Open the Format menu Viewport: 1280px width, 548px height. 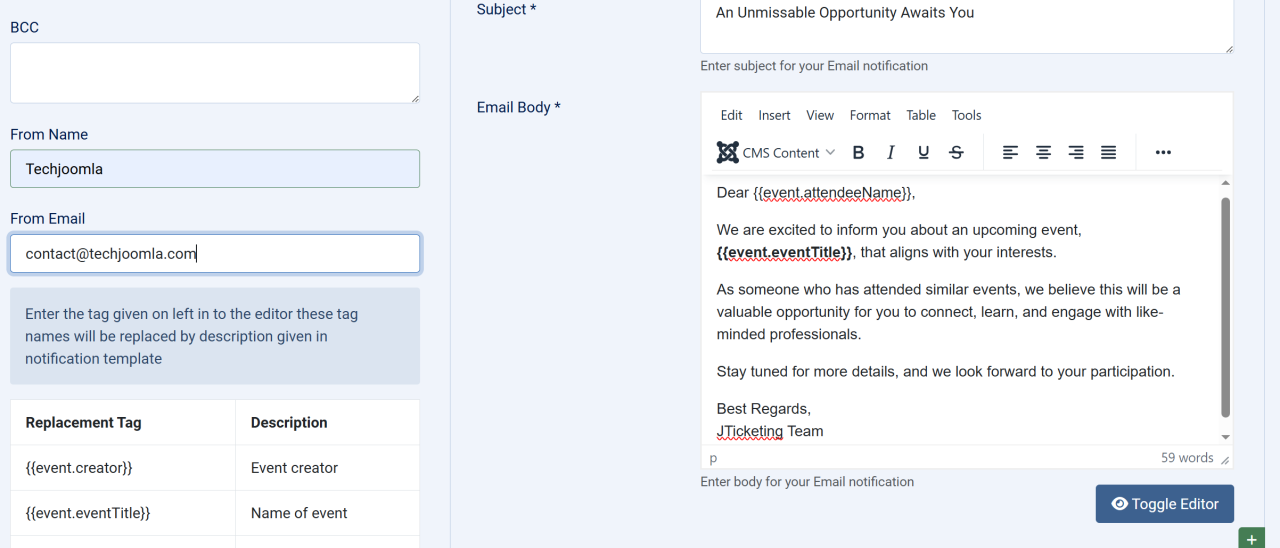coord(870,115)
